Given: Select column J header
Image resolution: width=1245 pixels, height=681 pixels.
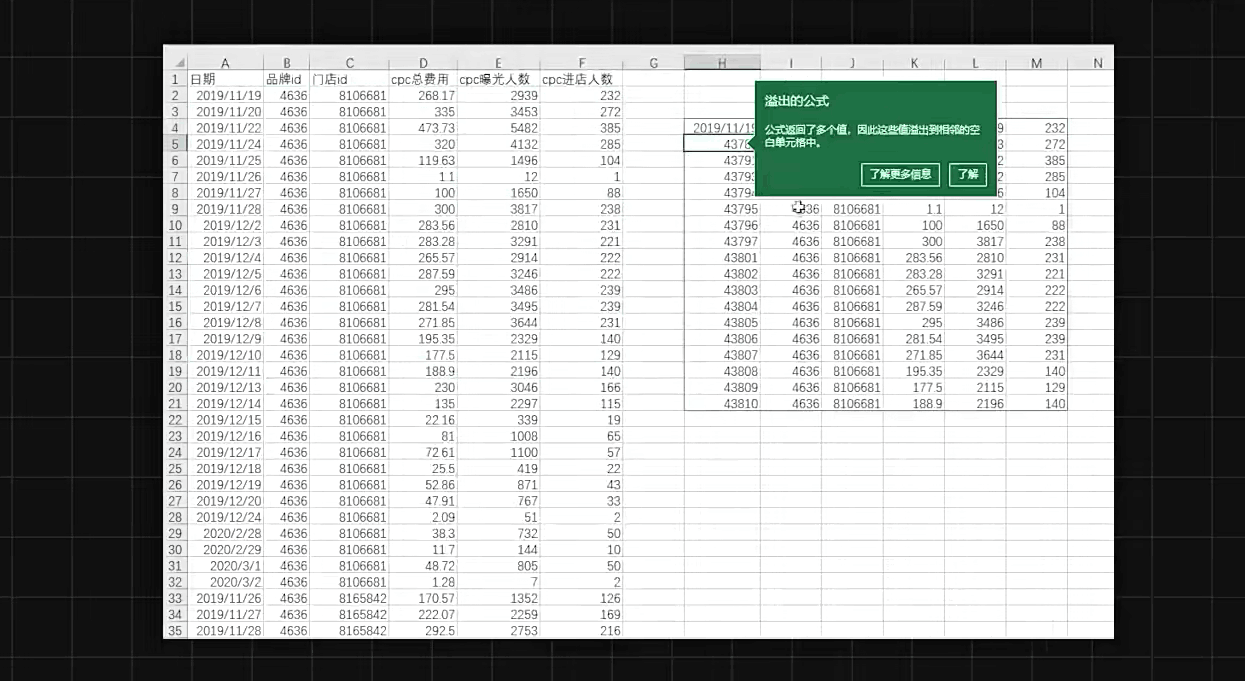Looking at the screenshot, I should 852,63.
